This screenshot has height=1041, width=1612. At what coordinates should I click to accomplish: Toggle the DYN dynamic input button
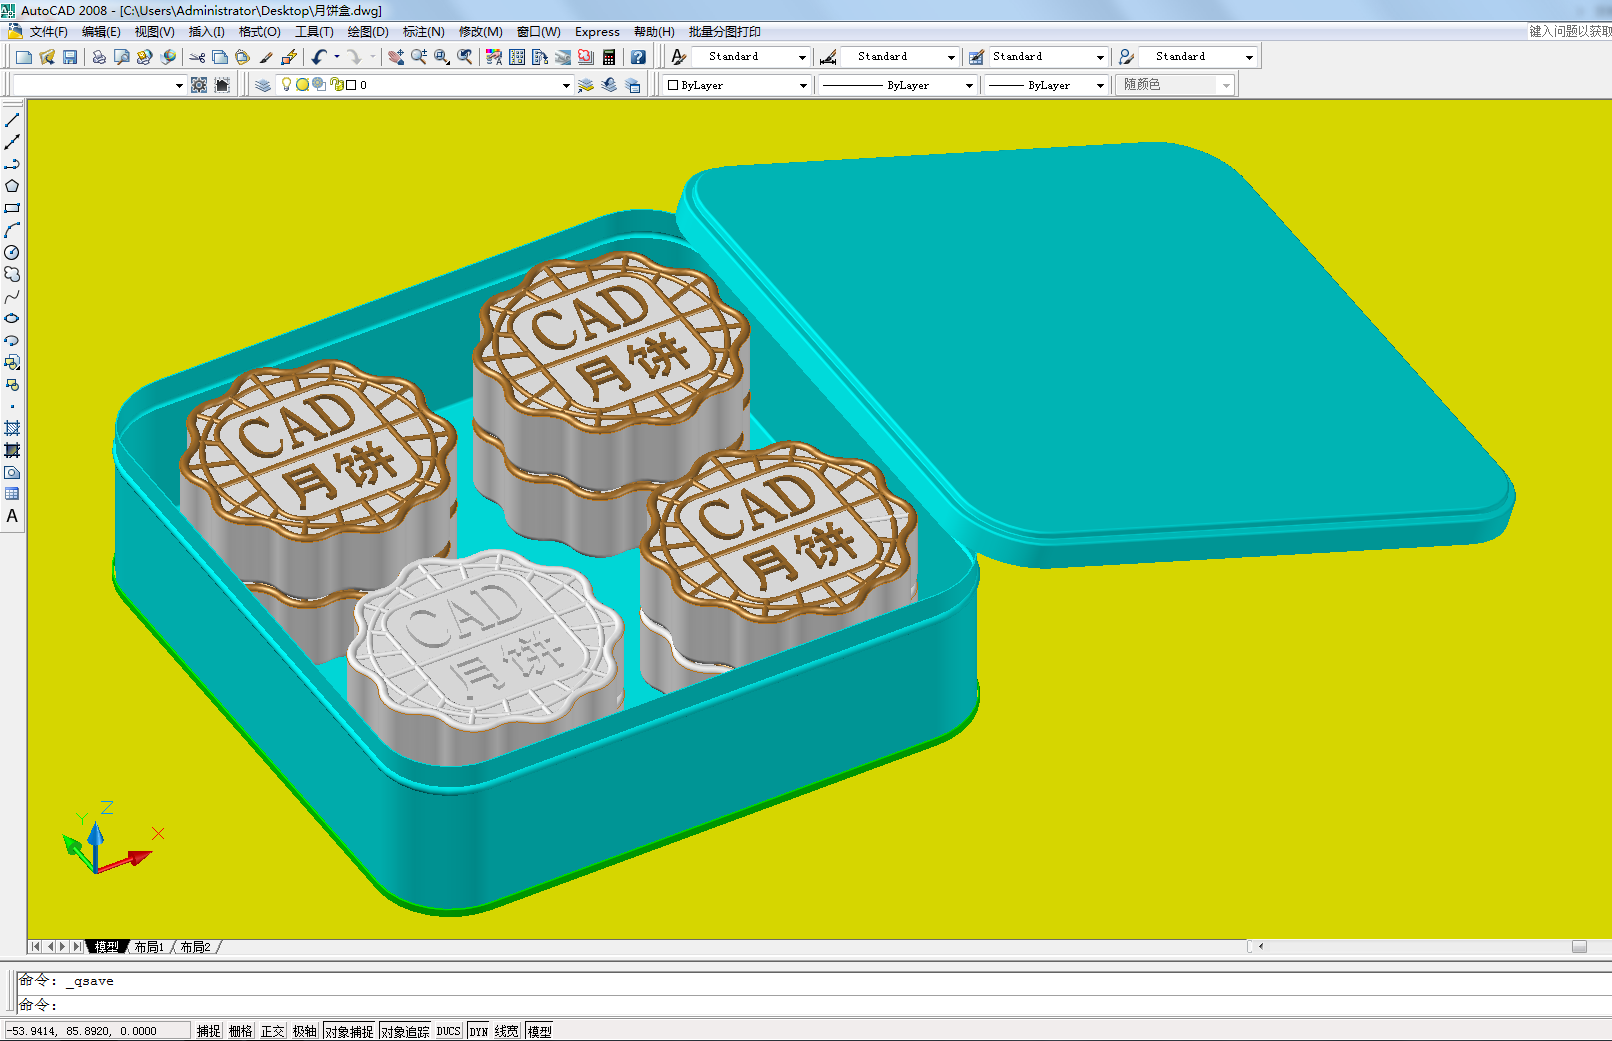479,1031
